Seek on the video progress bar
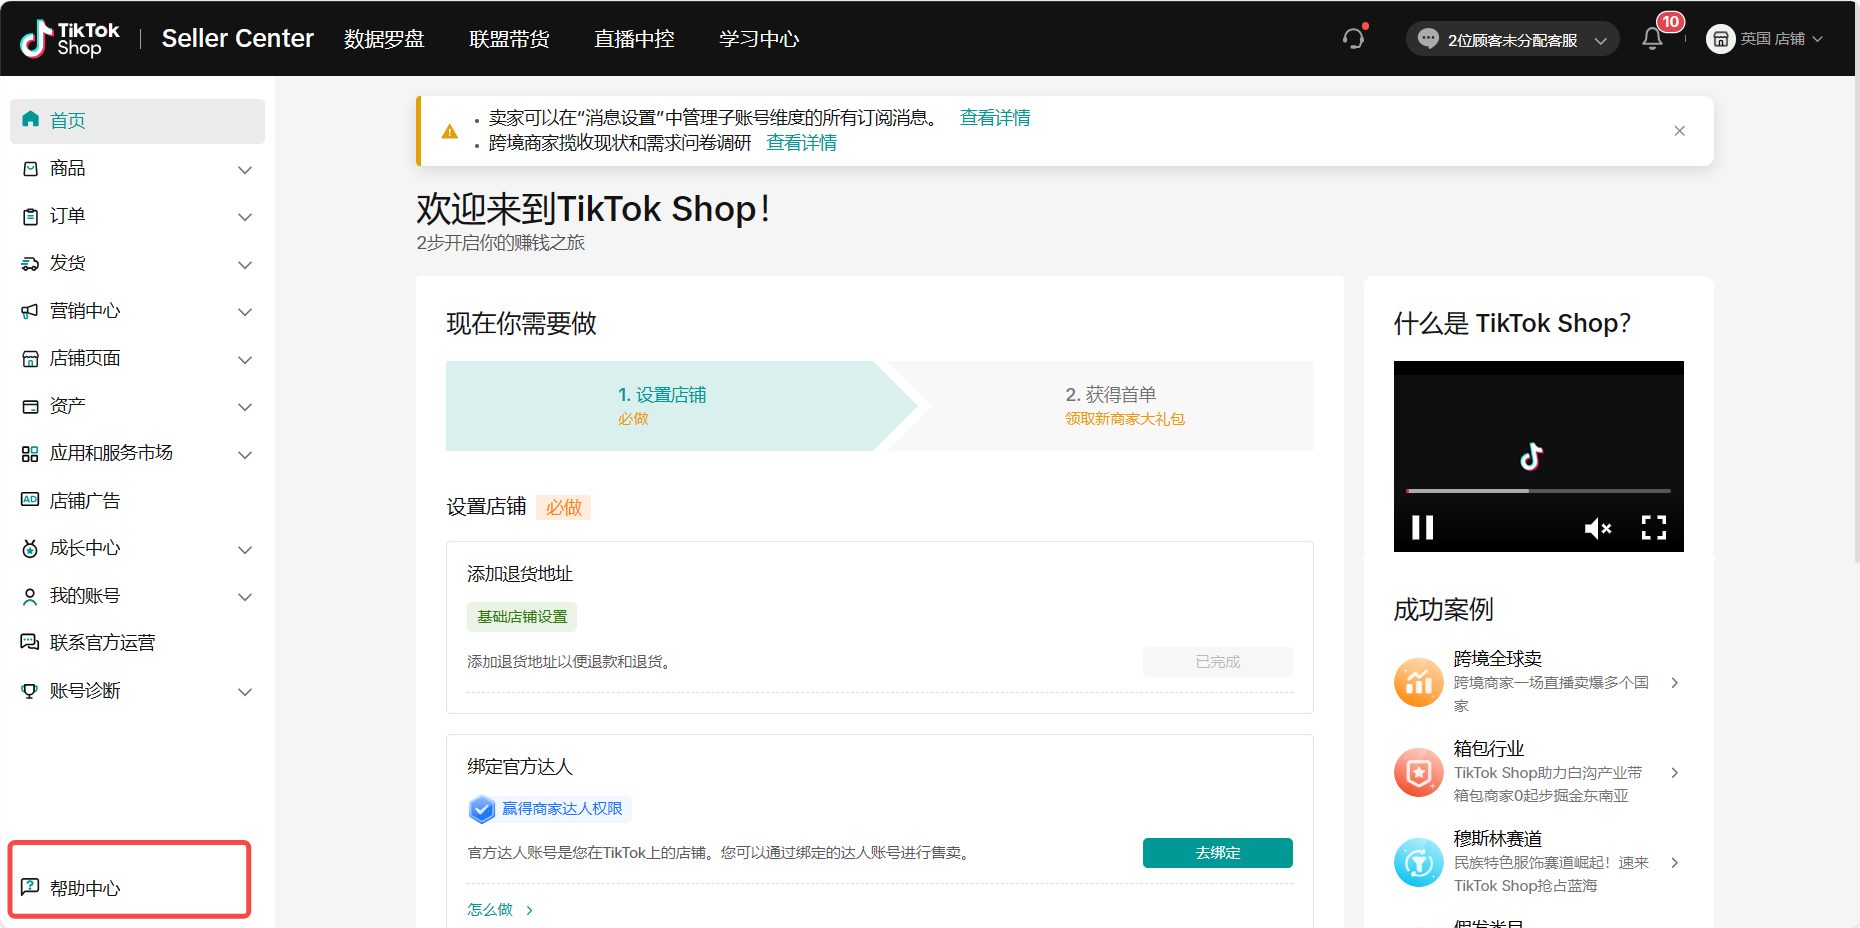The height and width of the screenshot is (928, 1860). click(1538, 491)
